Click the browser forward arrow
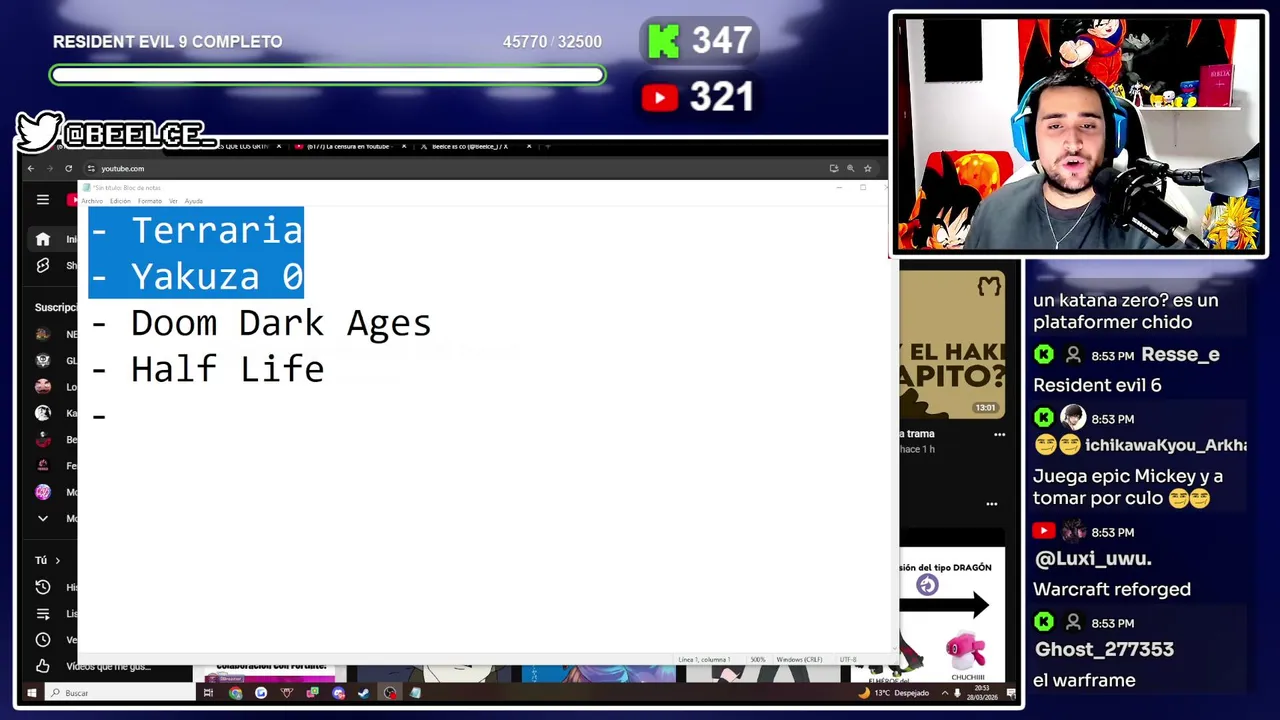The image size is (1280, 720). [49, 168]
